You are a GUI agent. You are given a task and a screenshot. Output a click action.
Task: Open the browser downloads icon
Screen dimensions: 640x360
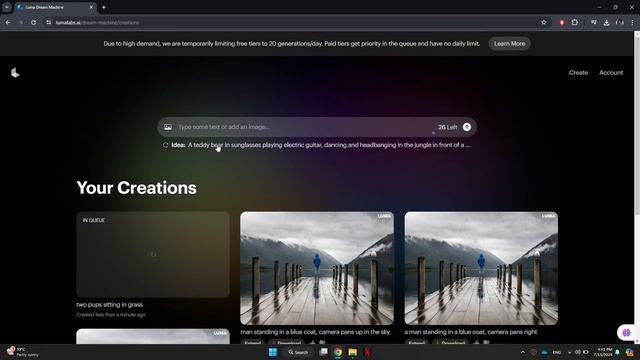coord(607,22)
